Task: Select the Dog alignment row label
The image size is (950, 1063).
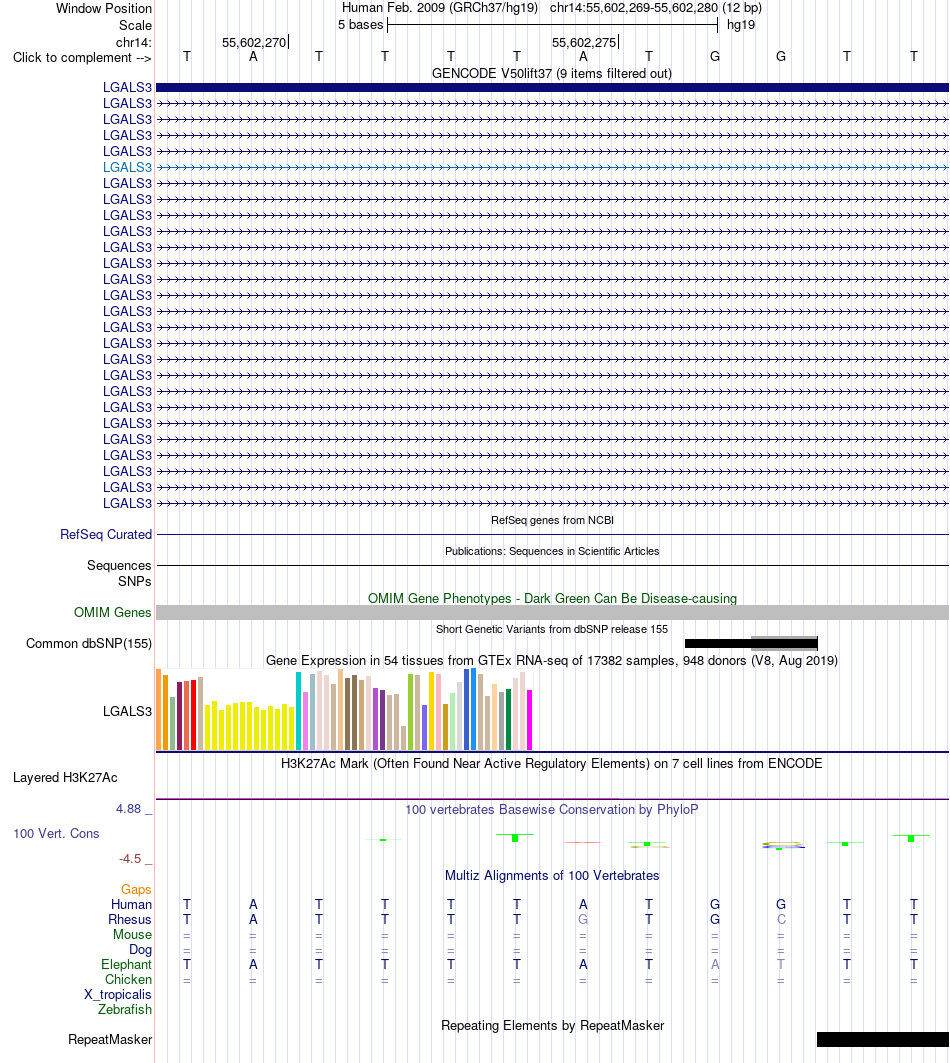Action: pos(140,950)
